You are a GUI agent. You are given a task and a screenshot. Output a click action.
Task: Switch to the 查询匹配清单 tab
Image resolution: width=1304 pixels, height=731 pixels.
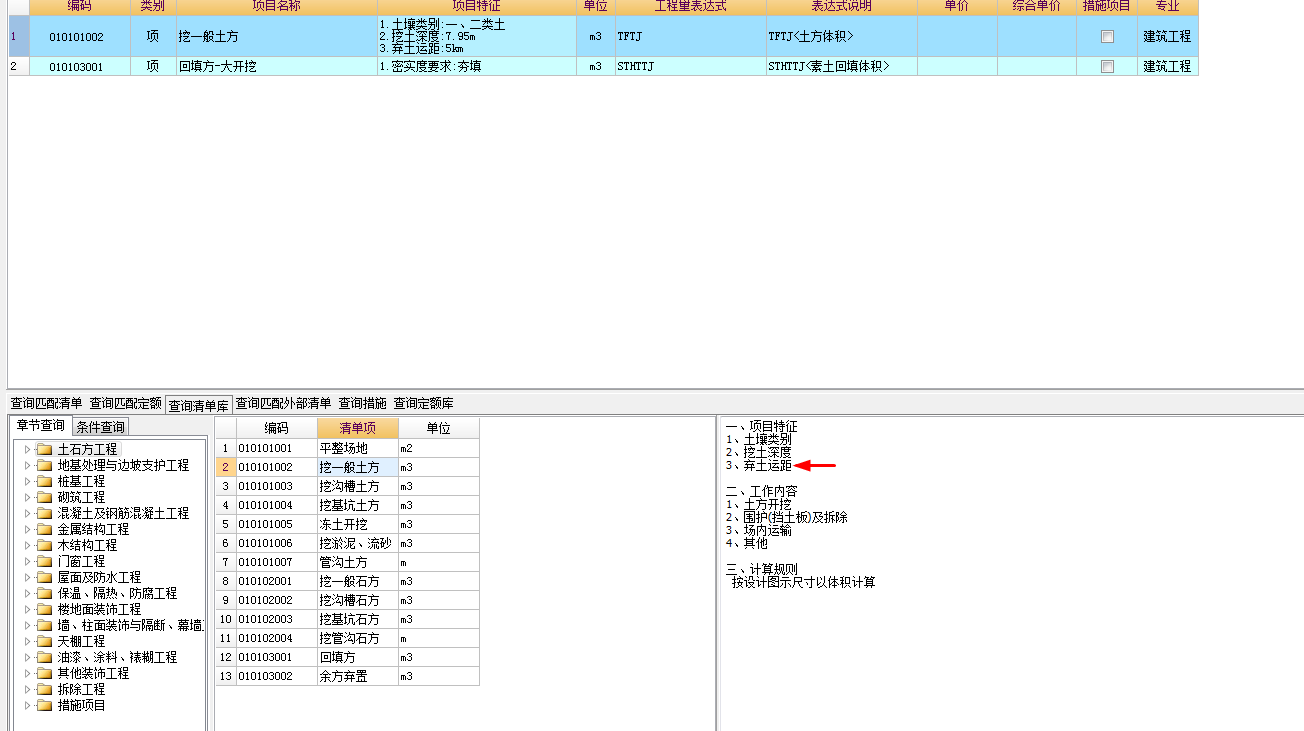tap(46, 403)
